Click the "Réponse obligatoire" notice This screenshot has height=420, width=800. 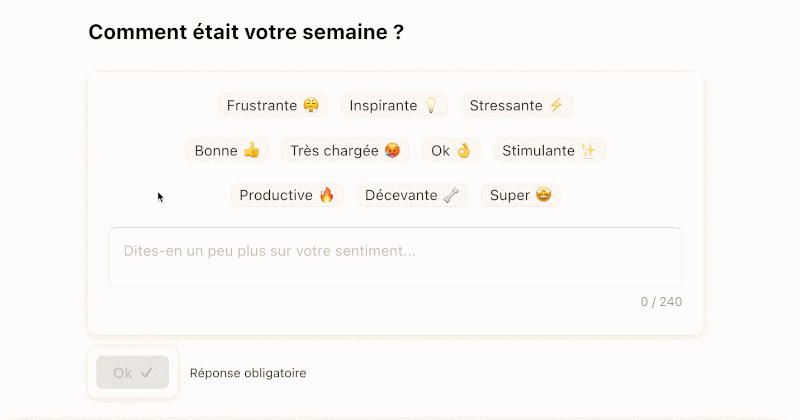[248, 373]
